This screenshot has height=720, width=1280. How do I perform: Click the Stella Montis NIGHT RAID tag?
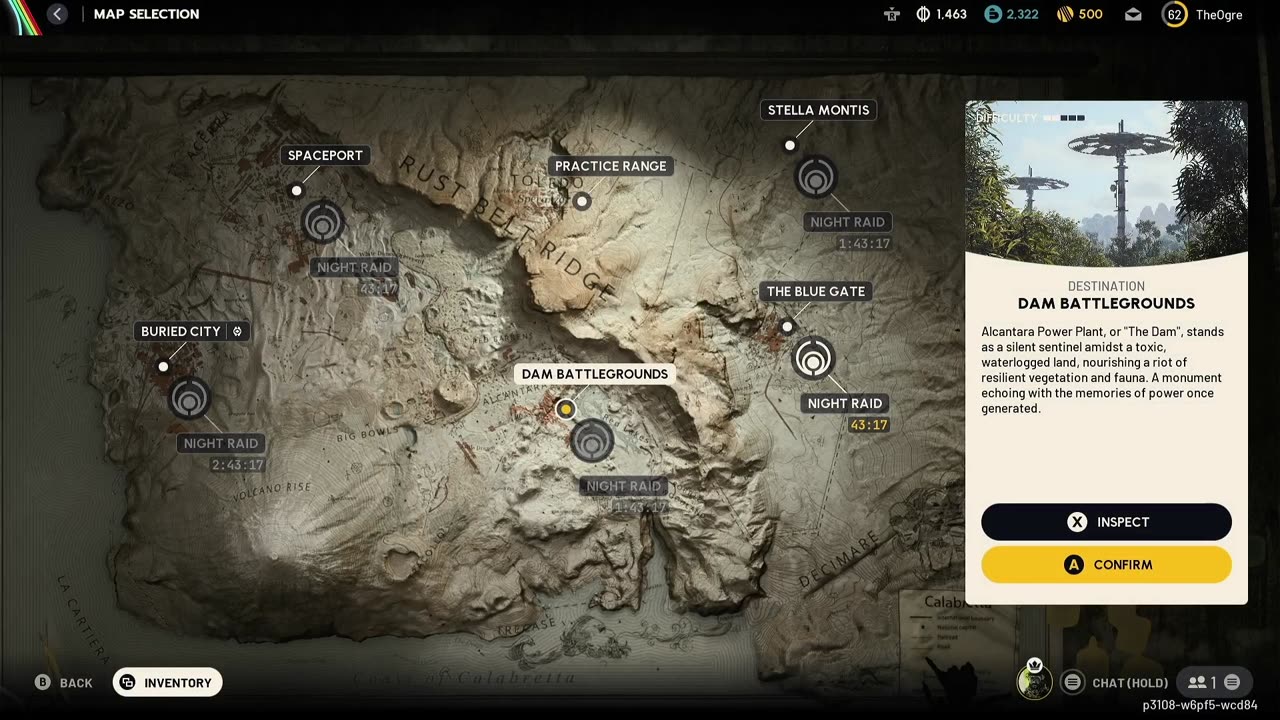pos(848,222)
